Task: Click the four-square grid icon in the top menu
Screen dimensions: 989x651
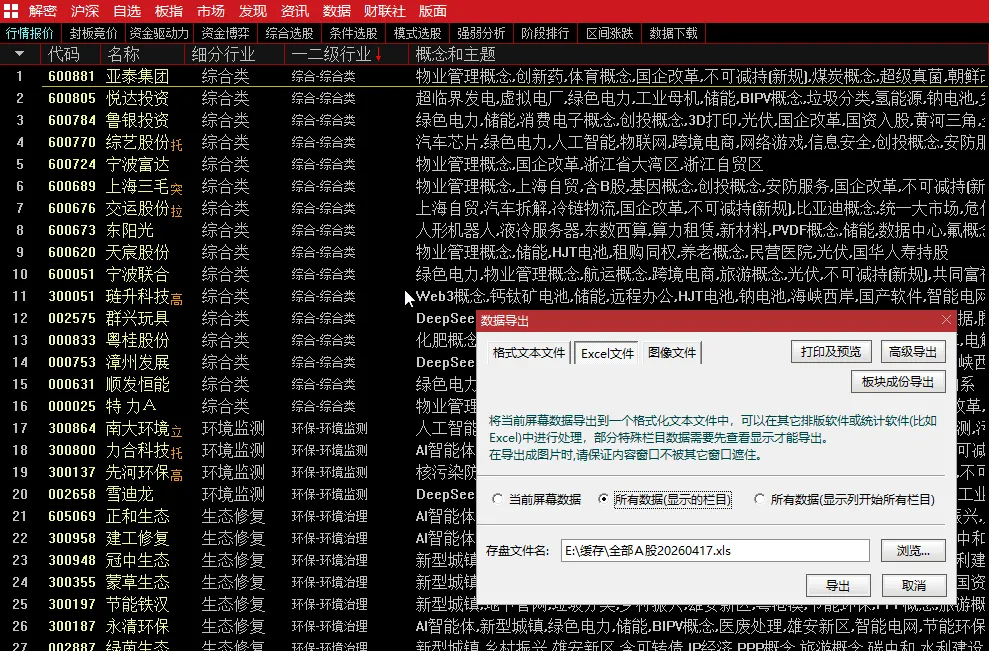Action: coord(11,11)
